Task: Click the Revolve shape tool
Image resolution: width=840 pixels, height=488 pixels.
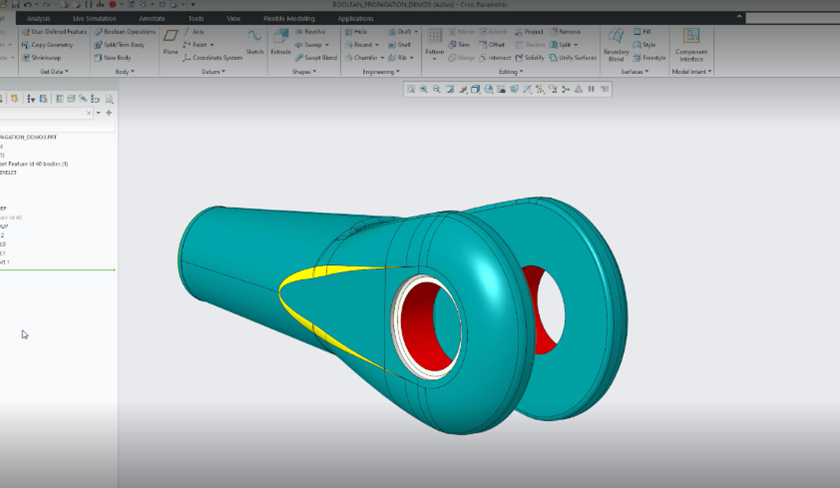Action: point(308,32)
